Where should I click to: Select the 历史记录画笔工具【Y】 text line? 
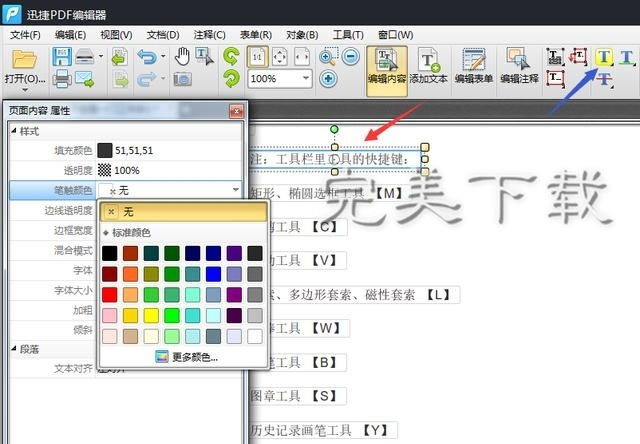click(x=322, y=430)
